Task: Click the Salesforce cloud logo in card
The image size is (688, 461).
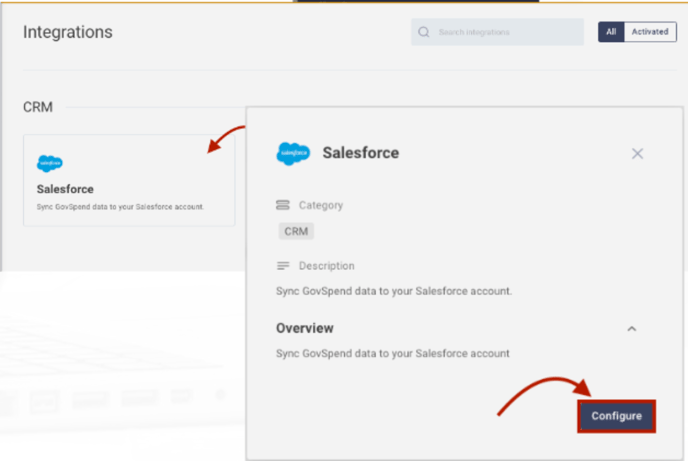Action: (50, 163)
